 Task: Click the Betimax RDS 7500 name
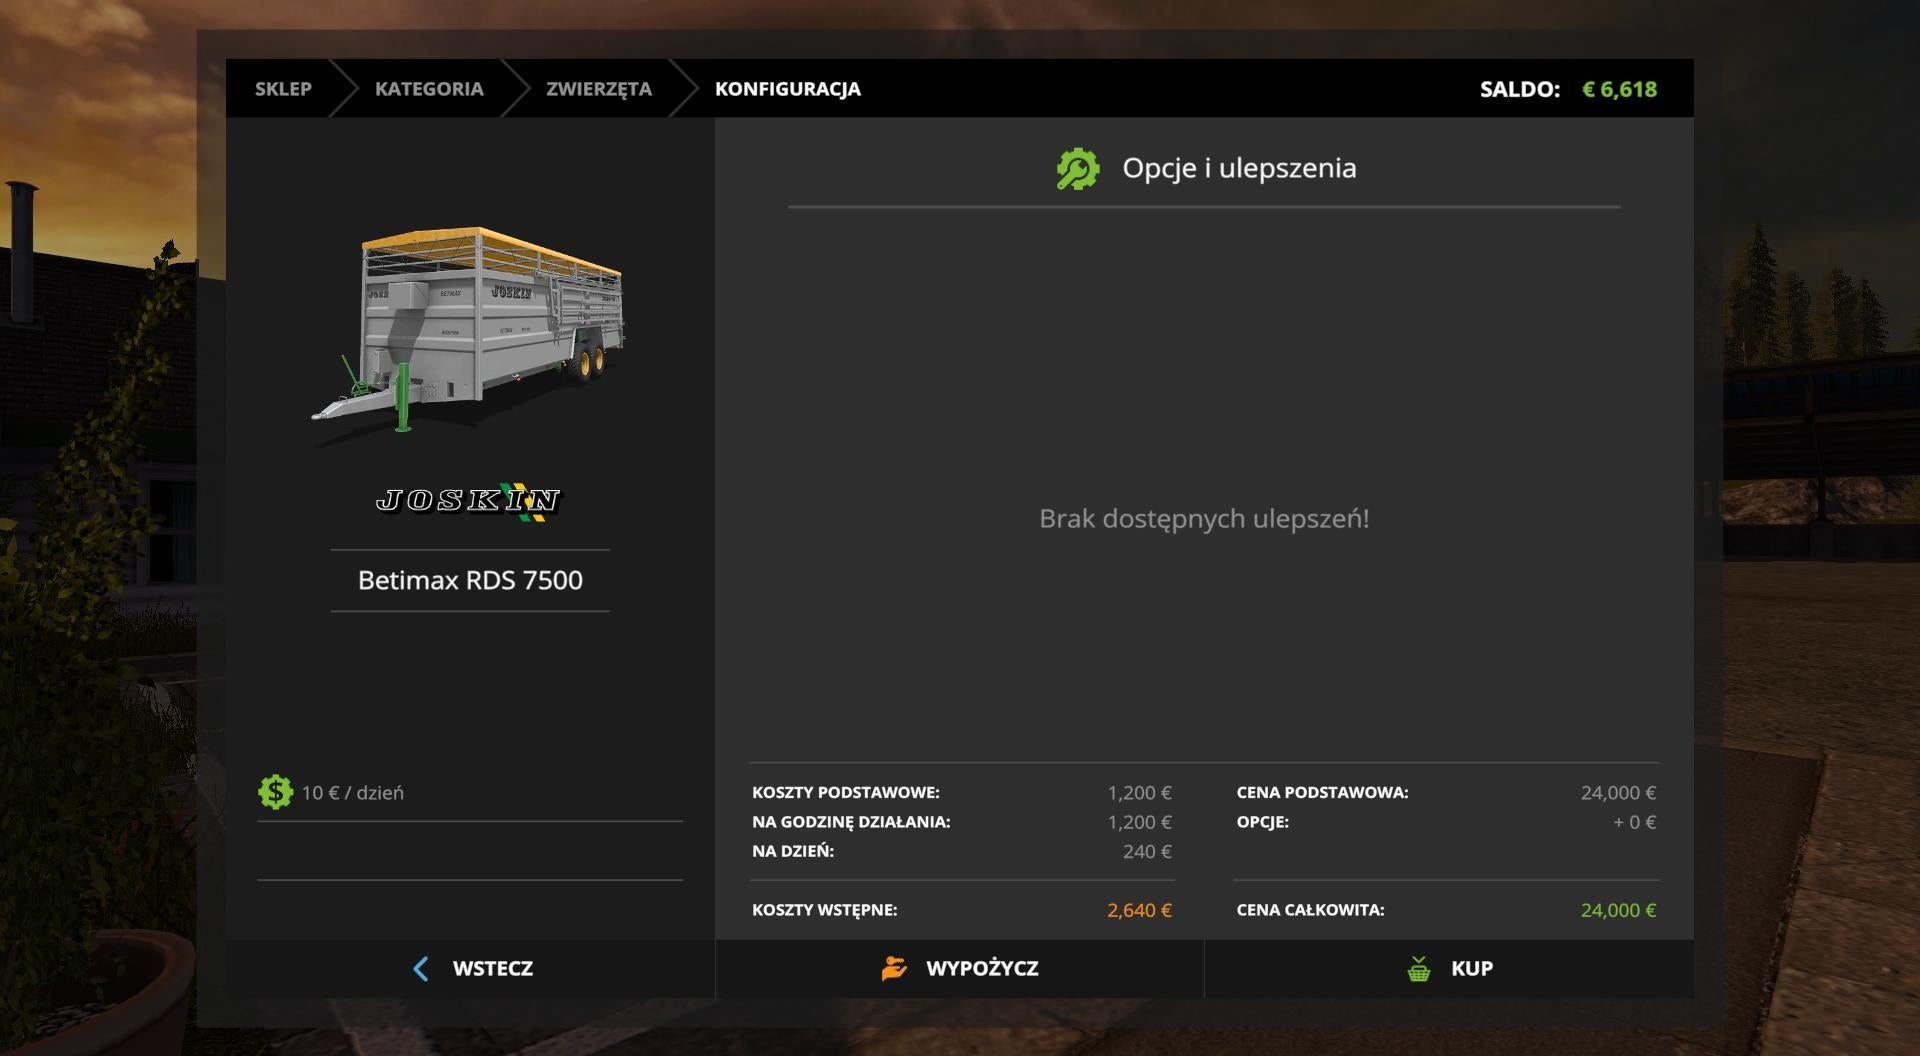tap(470, 580)
